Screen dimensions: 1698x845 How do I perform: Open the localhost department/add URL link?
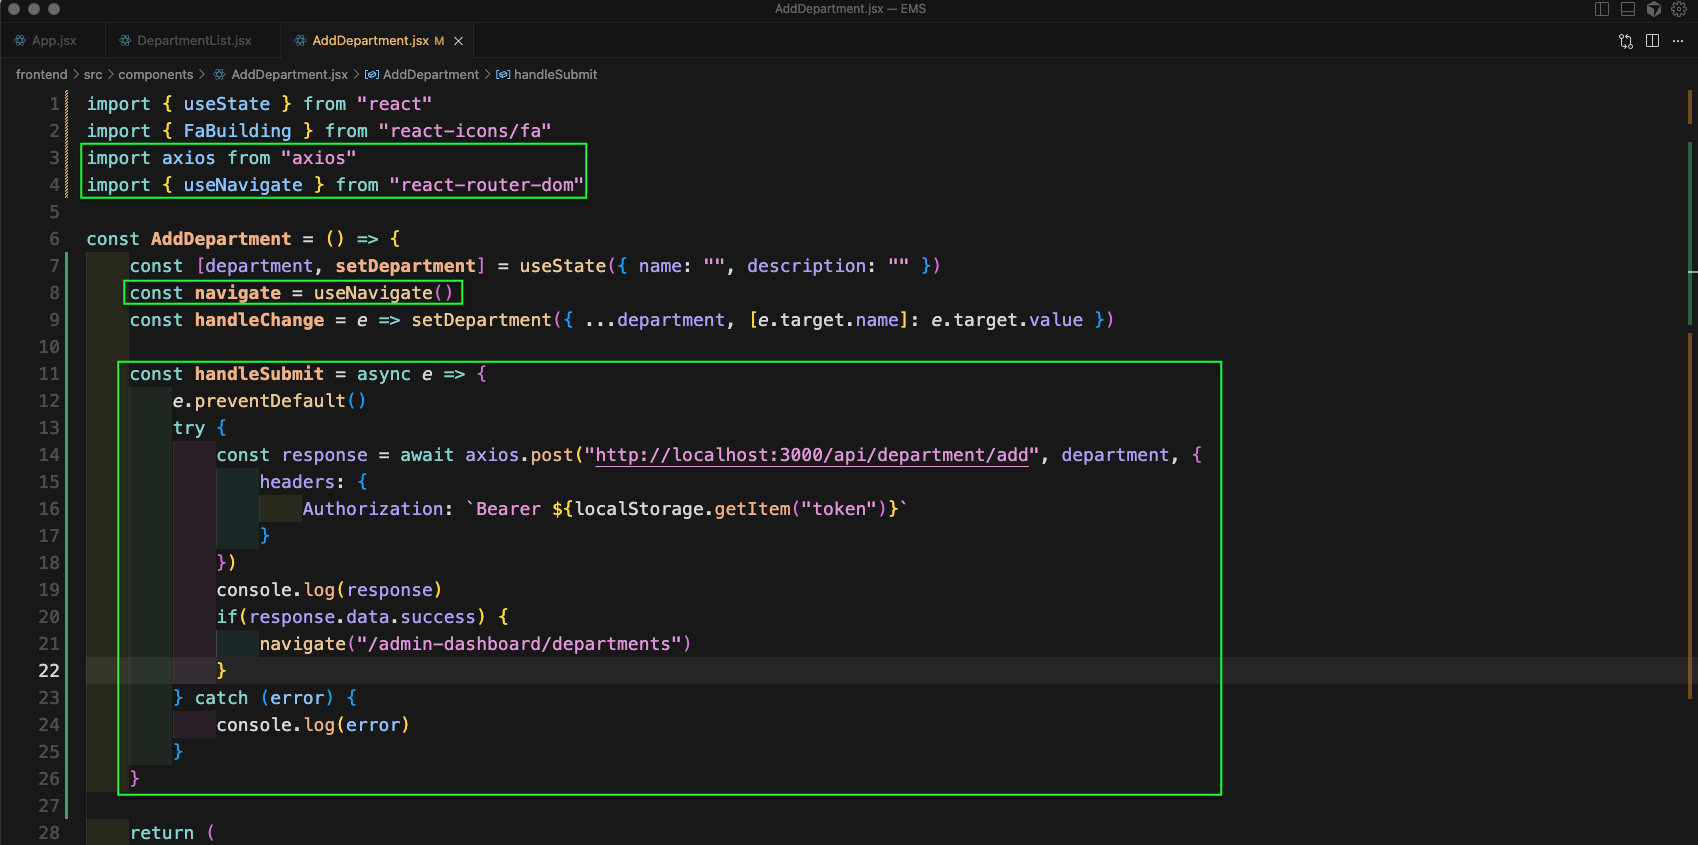click(x=811, y=455)
